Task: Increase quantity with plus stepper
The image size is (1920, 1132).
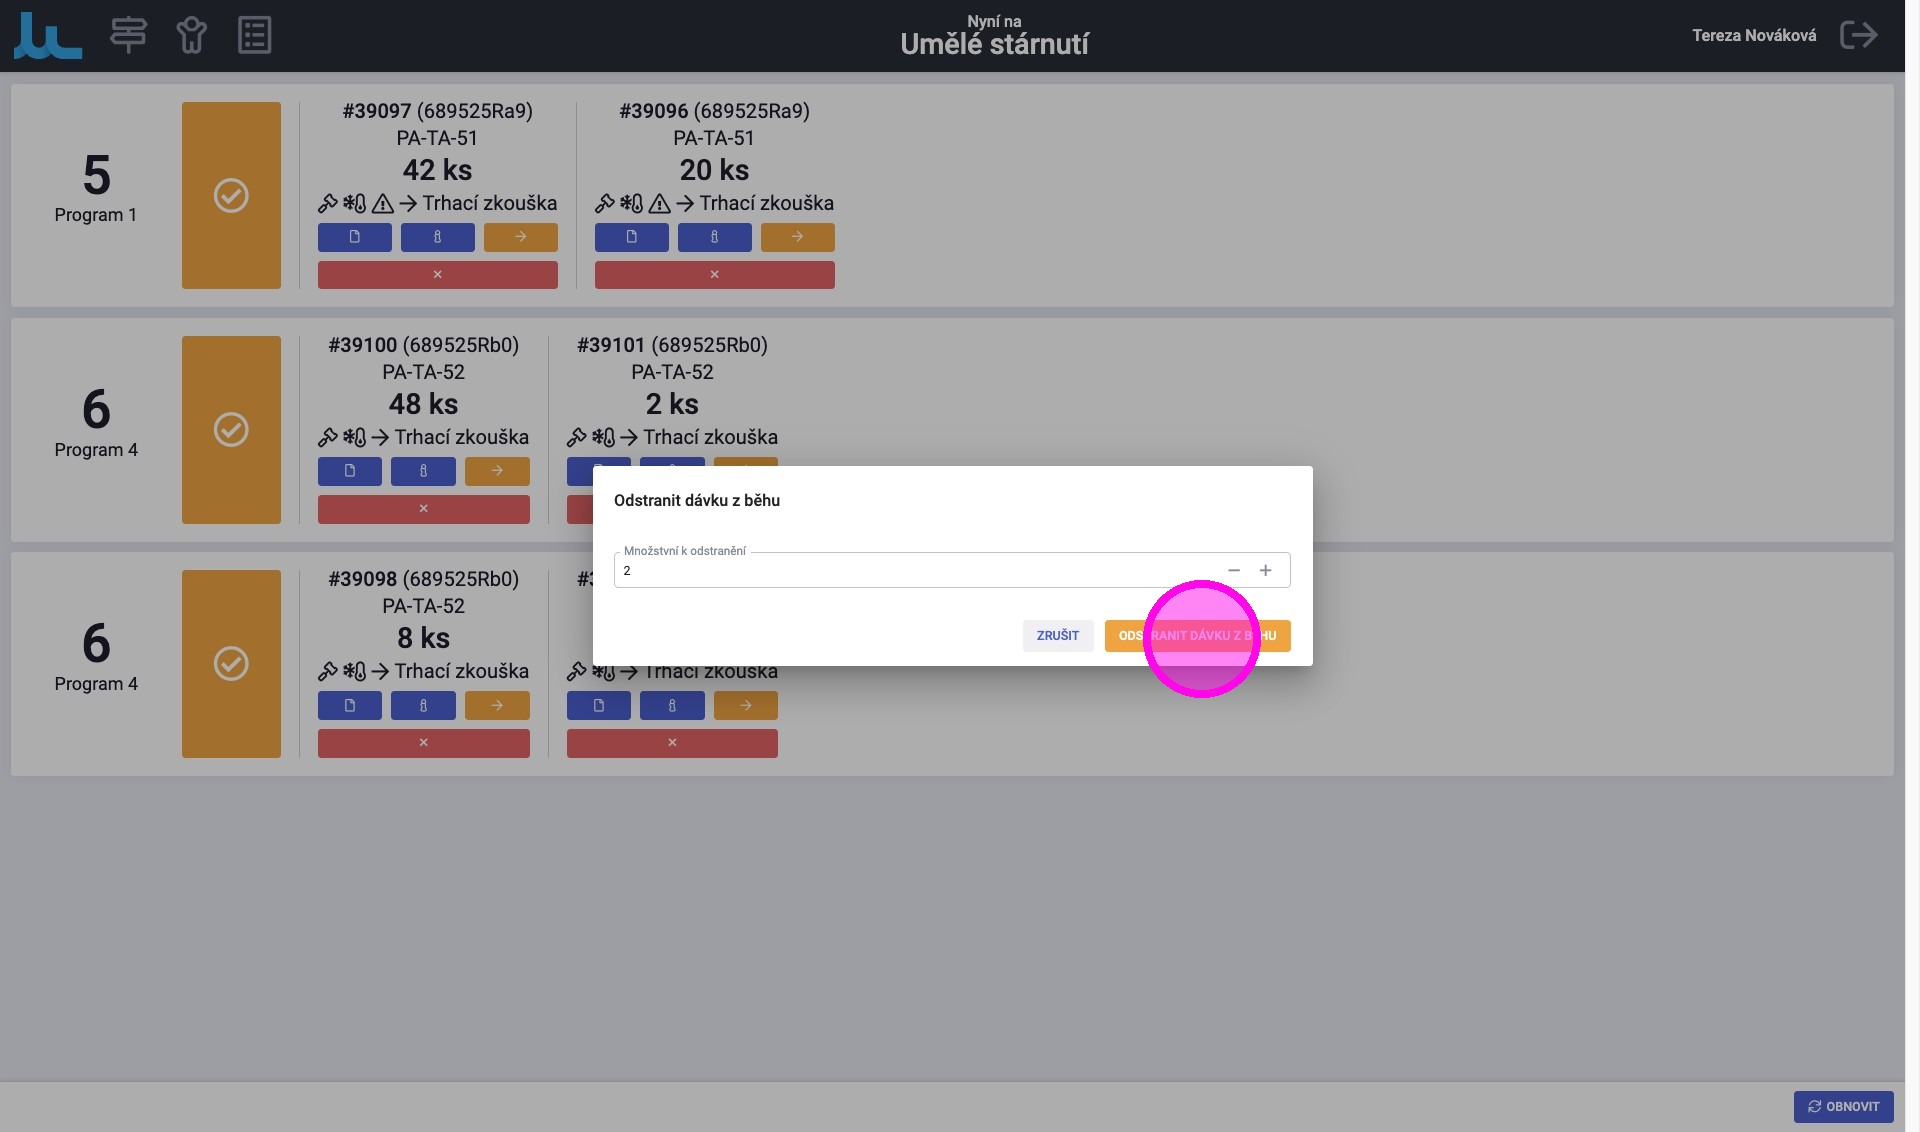Action: click(x=1265, y=570)
